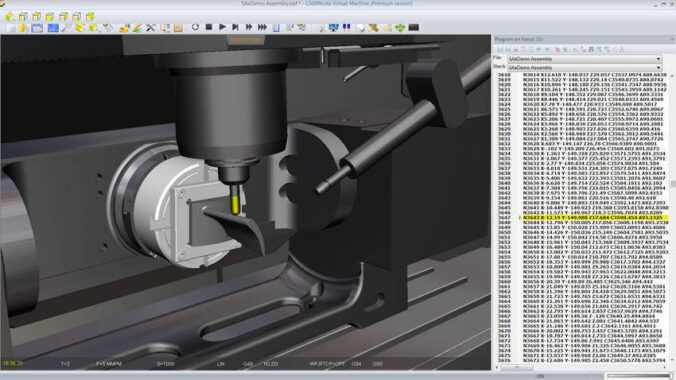Click the horizontal scrollbar under the program listing
The width and height of the screenshot is (676, 380).
pos(582,367)
